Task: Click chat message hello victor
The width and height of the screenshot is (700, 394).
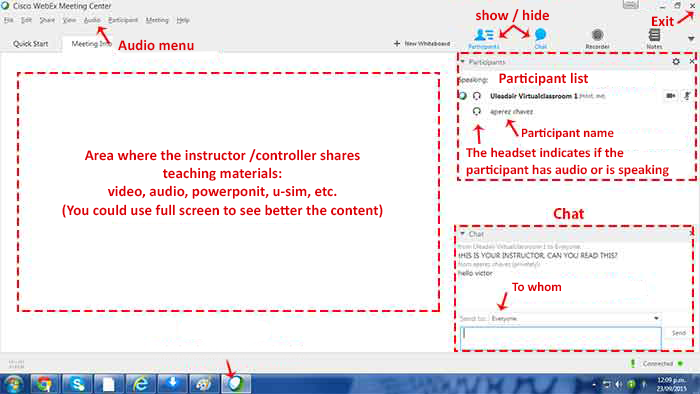Action: point(475,273)
